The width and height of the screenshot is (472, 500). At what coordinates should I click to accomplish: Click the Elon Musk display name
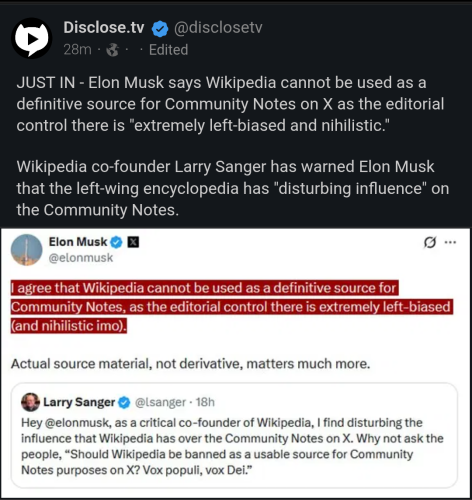[x=78, y=242]
